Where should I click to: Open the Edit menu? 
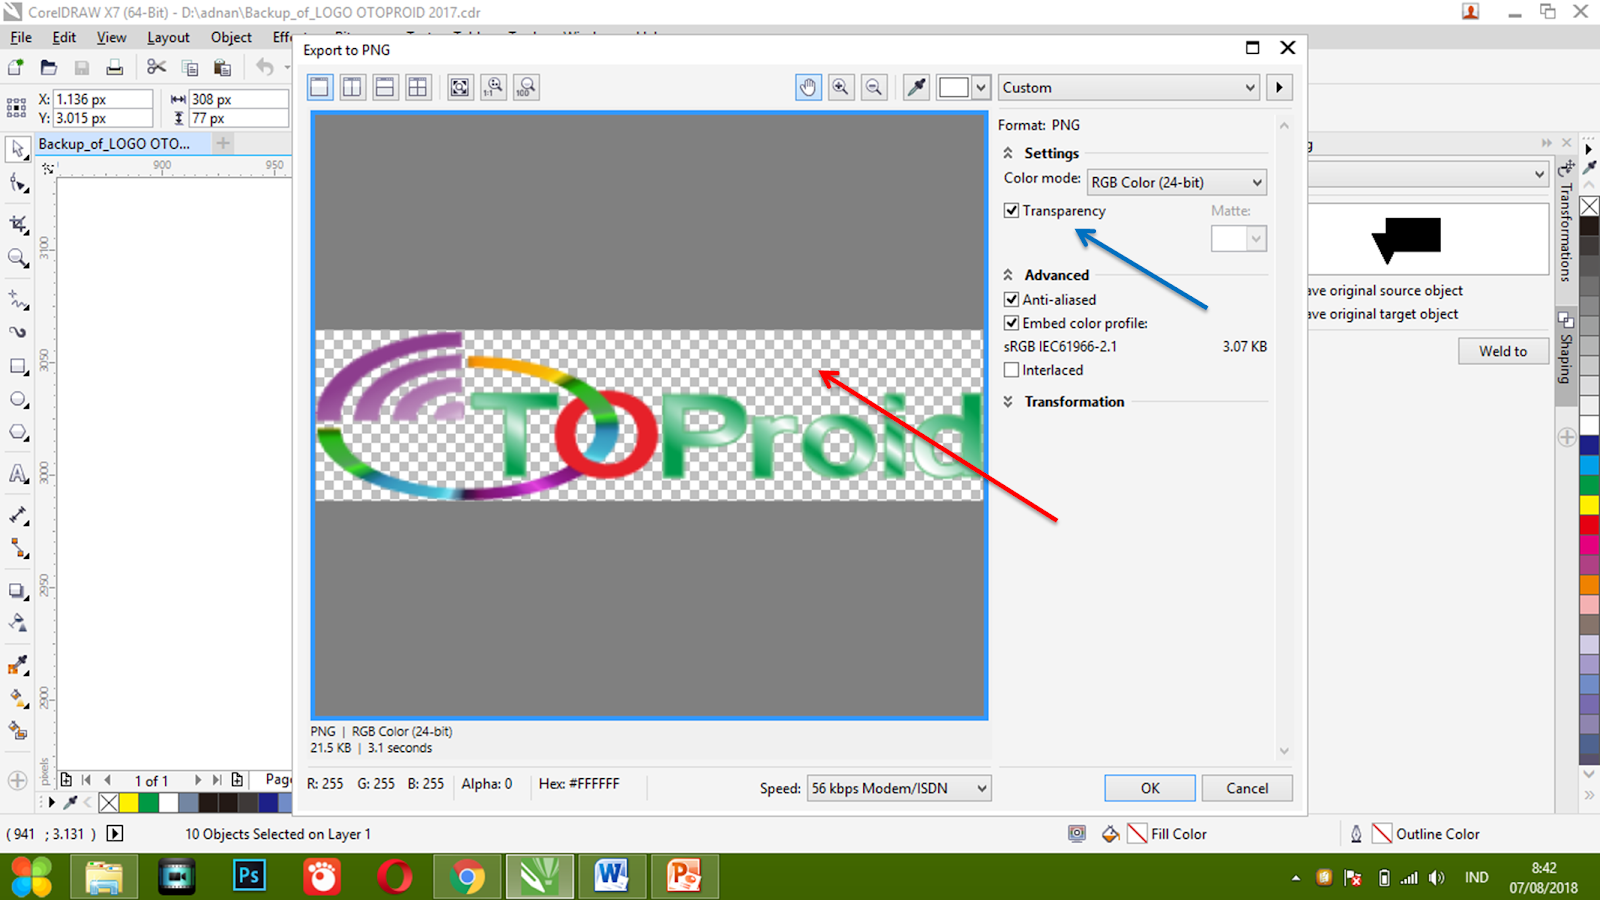click(64, 37)
